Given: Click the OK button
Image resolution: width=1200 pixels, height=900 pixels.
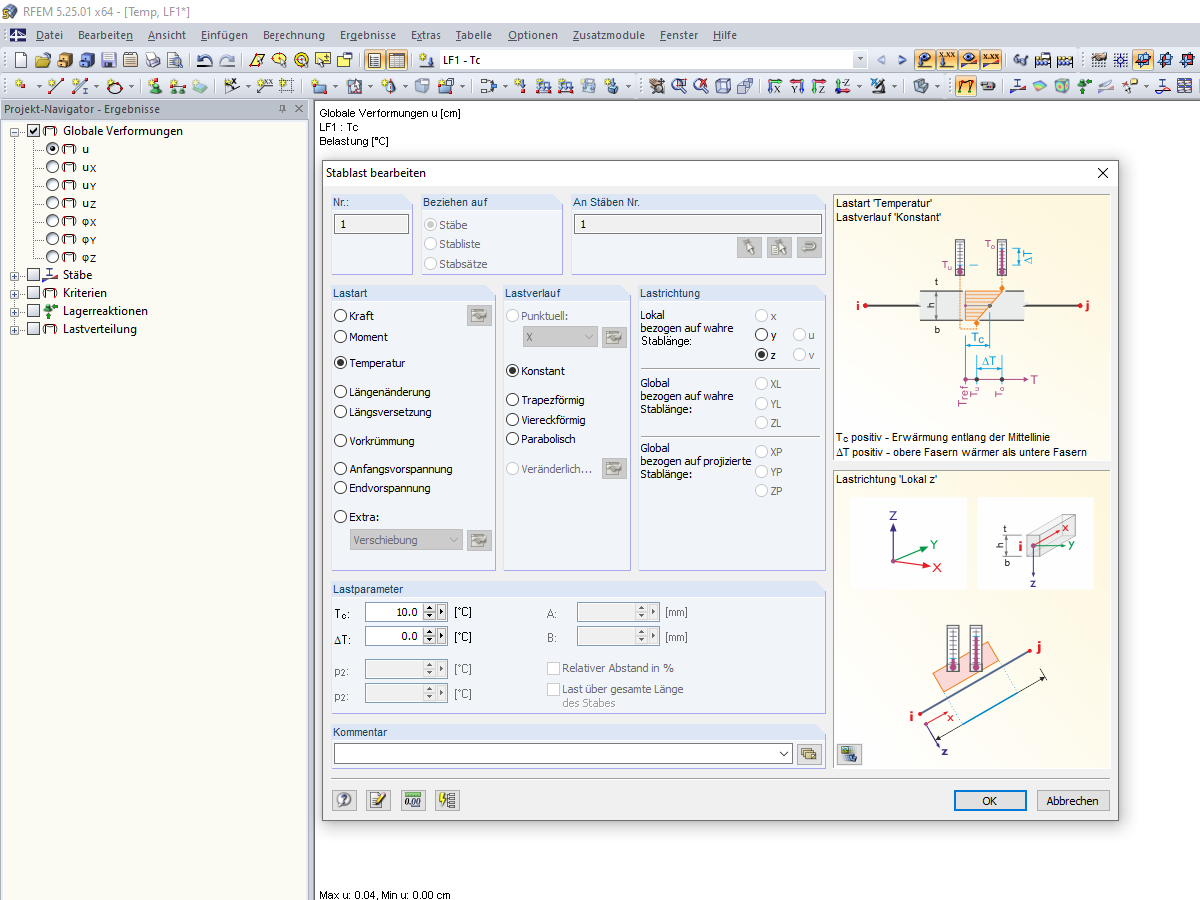Looking at the screenshot, I should (x=989, y=801).
